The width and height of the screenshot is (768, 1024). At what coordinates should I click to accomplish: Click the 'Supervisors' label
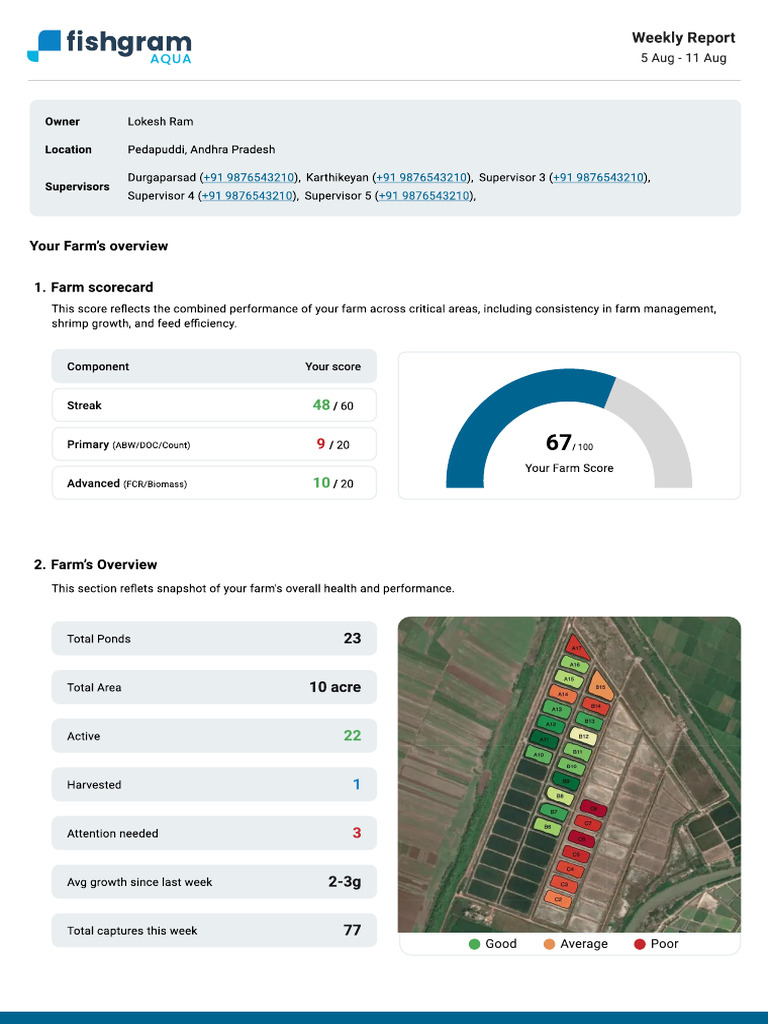point(77,187)
